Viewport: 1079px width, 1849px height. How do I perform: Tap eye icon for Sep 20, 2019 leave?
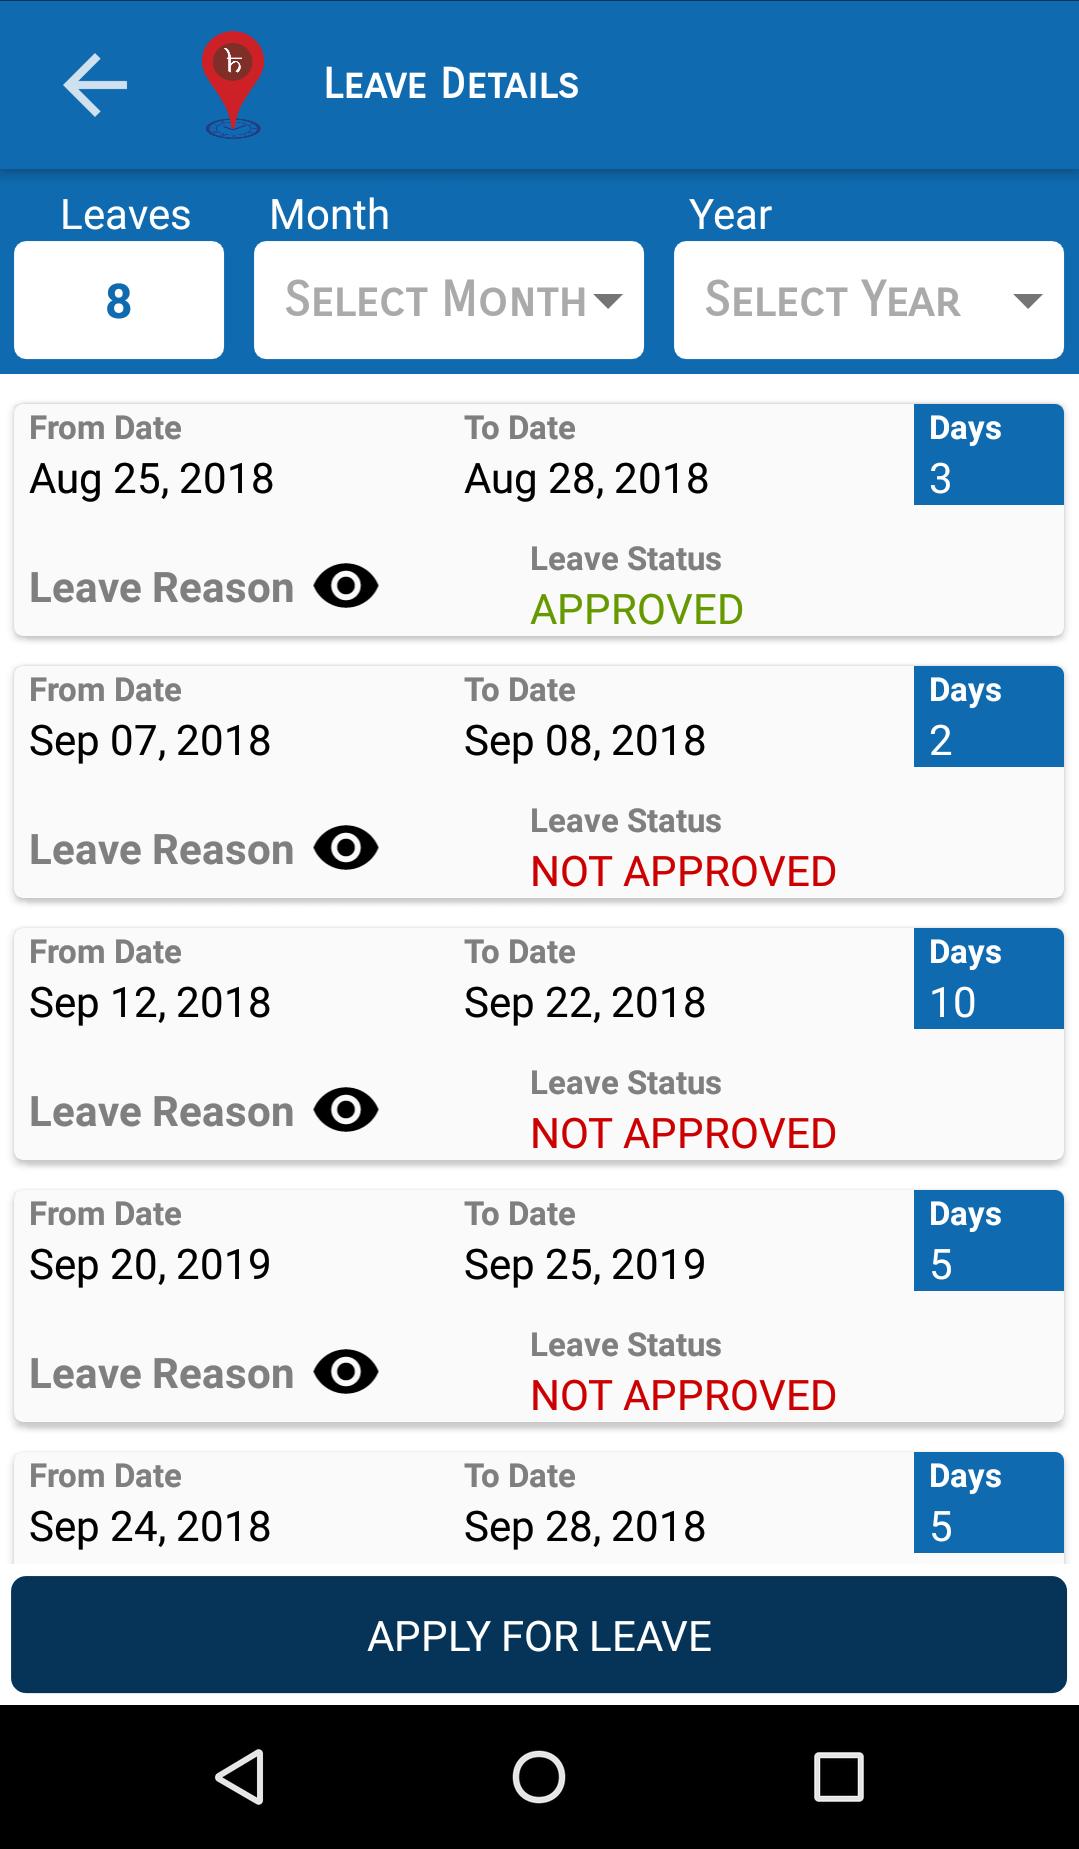(346, 1372)
